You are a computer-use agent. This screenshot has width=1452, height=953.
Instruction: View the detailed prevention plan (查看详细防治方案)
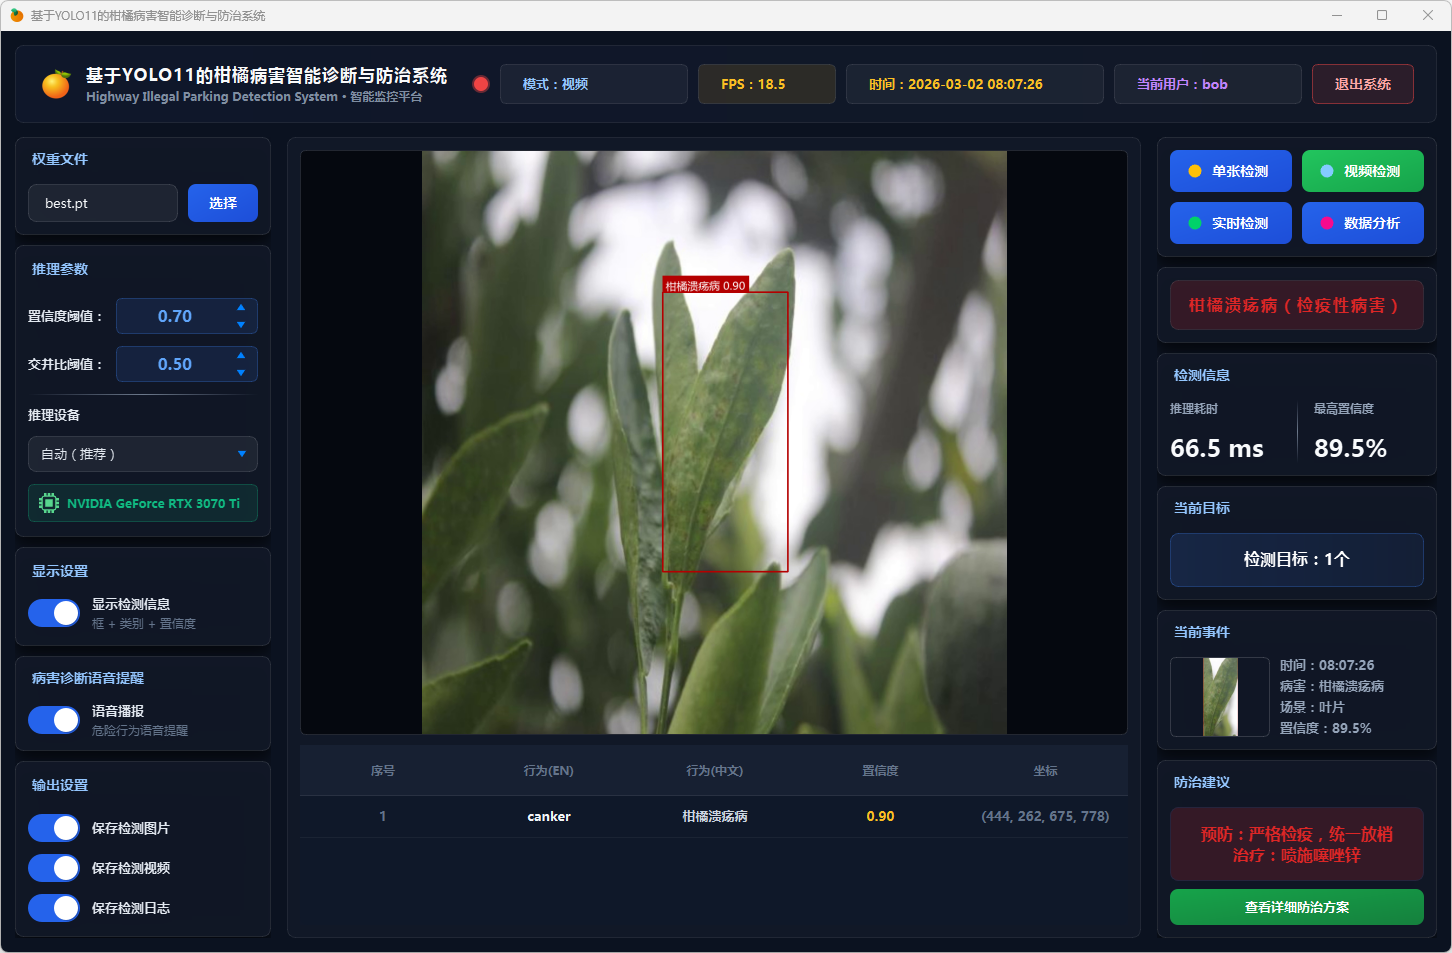click(1296, 907)
